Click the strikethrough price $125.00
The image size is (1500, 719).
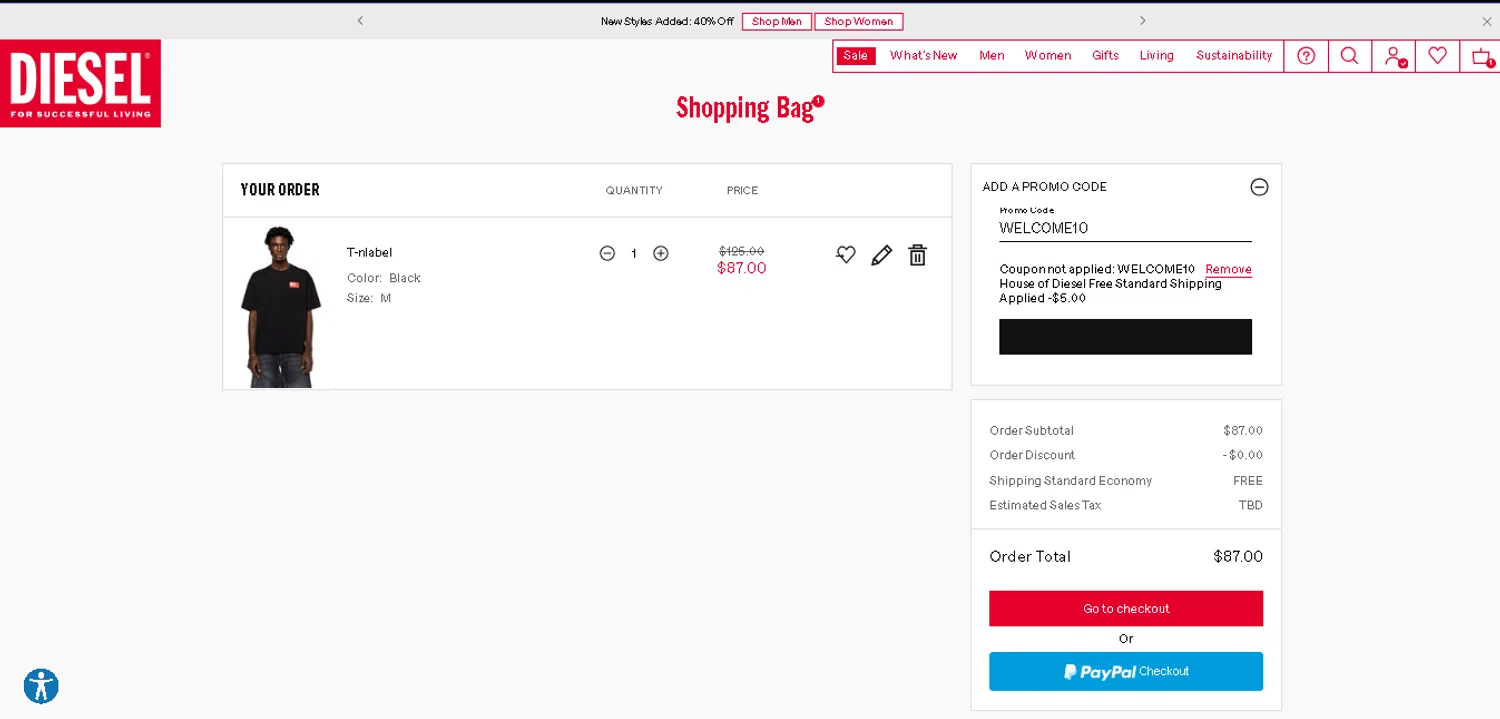[x=741, y=251]
